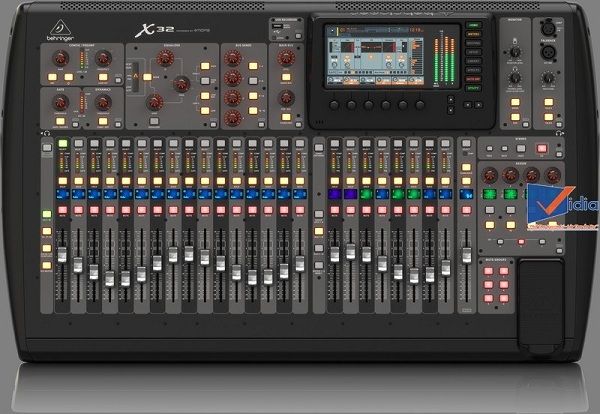Screen dimensions: 600x414
Task: Click the fader cap on group strip 1
Action: pos(334,254)
